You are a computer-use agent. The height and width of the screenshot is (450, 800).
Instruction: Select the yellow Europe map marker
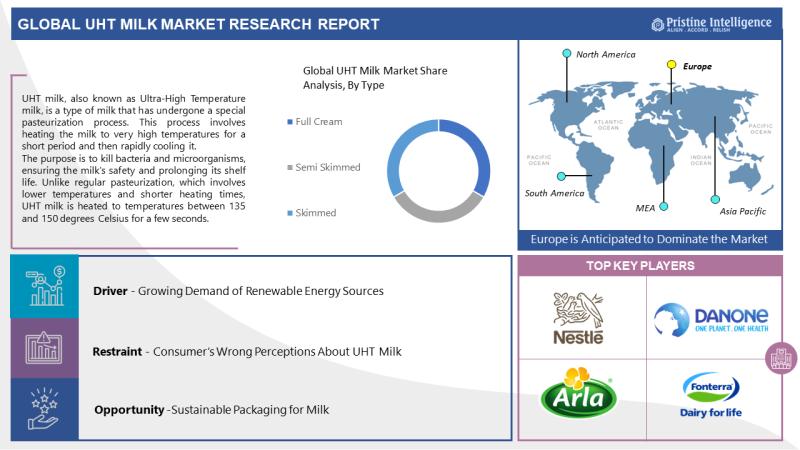672,64
